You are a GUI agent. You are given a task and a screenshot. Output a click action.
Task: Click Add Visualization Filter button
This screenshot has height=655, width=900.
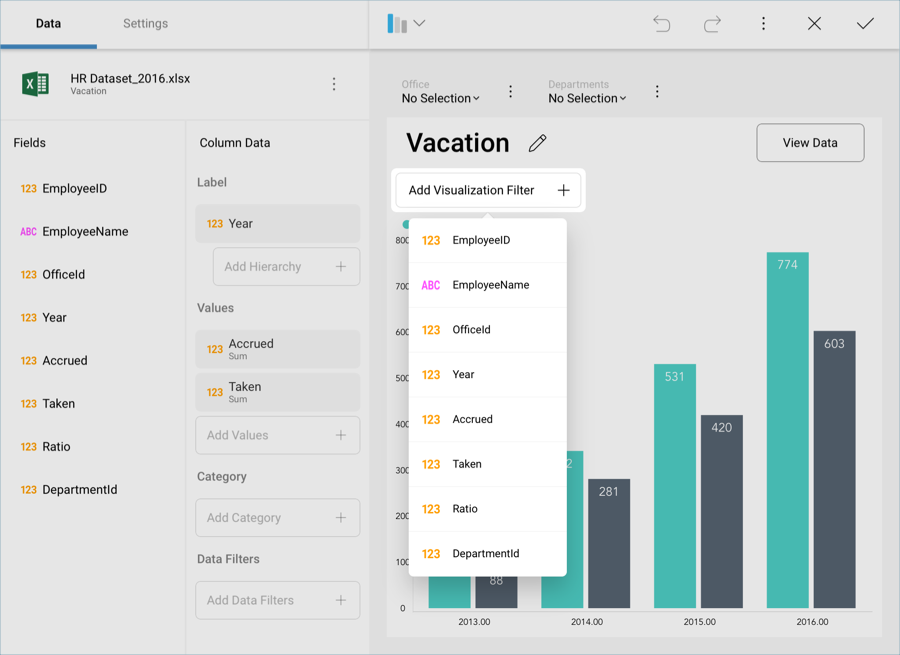[x=488, y=190]
